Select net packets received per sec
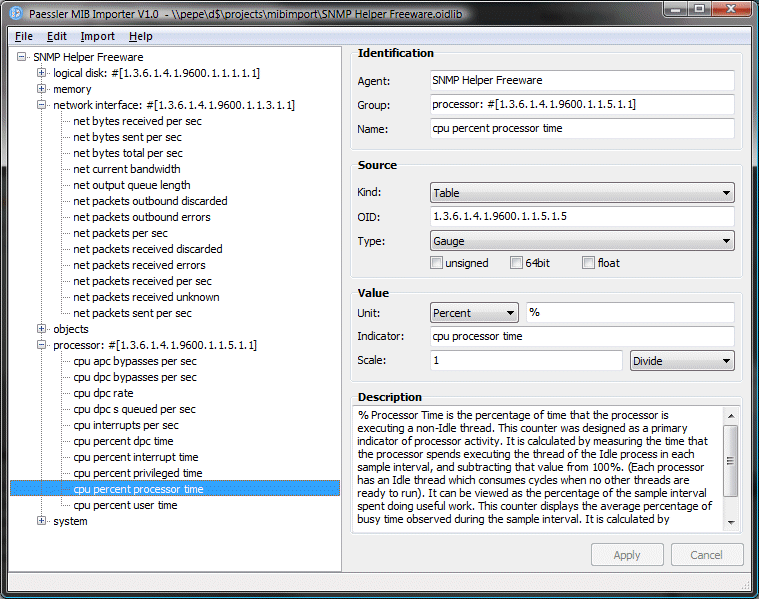This screenshot has height=599, width=759. (142, 281)
